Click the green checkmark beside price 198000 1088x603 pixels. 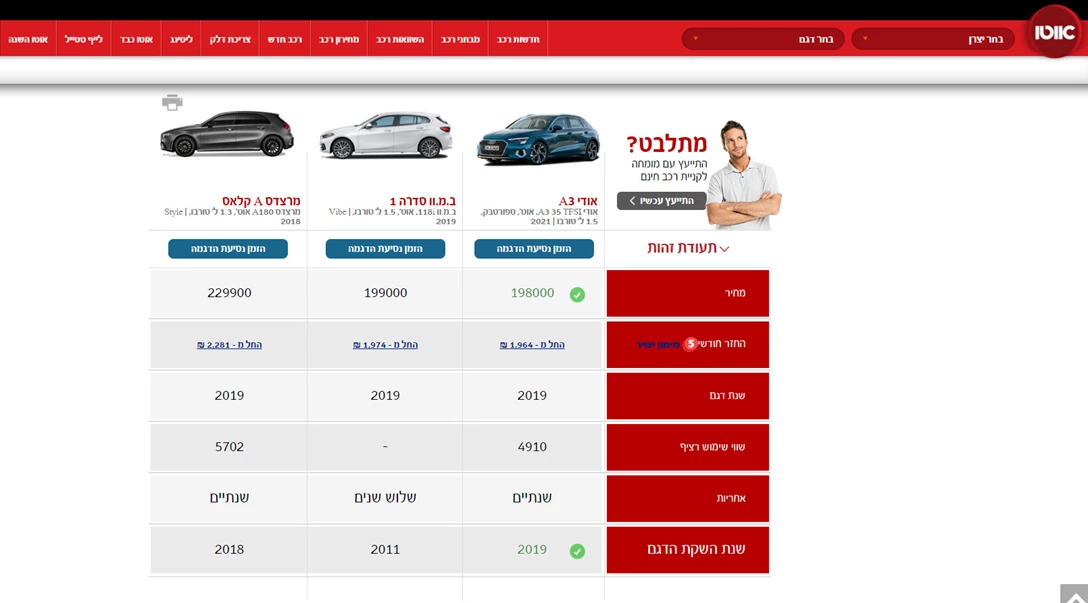click(x=577, y=294)
